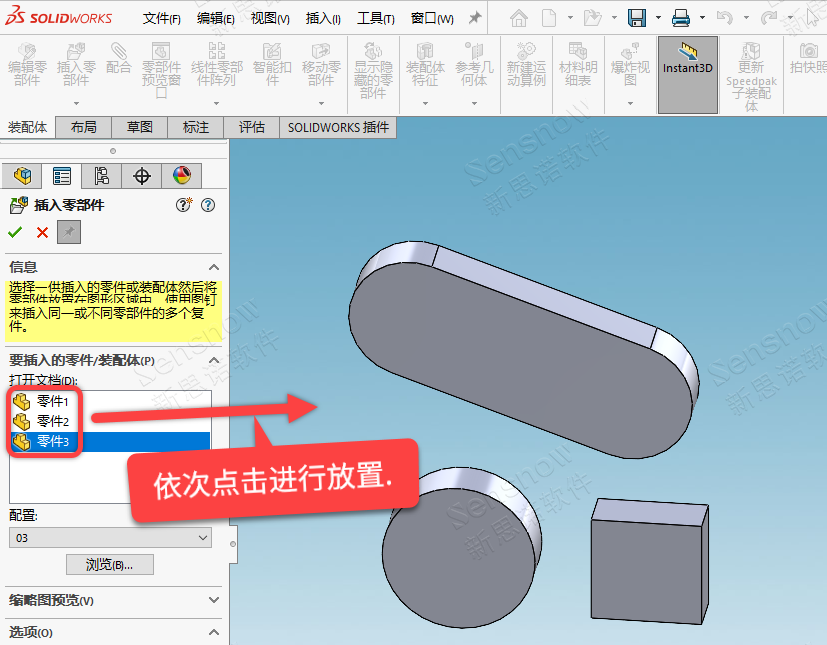Open the 配置 dropdown showing 03
Image resolution: width=827 pixels, height=645 pixels.
tap(110, 538)
